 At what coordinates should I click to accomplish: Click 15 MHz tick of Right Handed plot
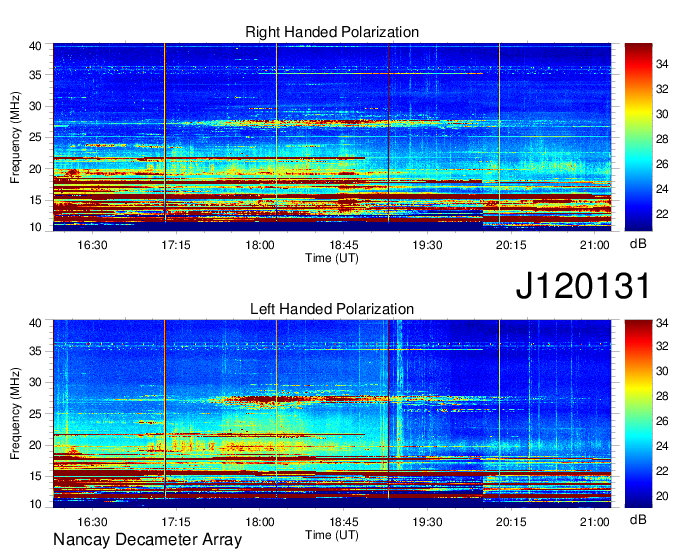(35, 200)
